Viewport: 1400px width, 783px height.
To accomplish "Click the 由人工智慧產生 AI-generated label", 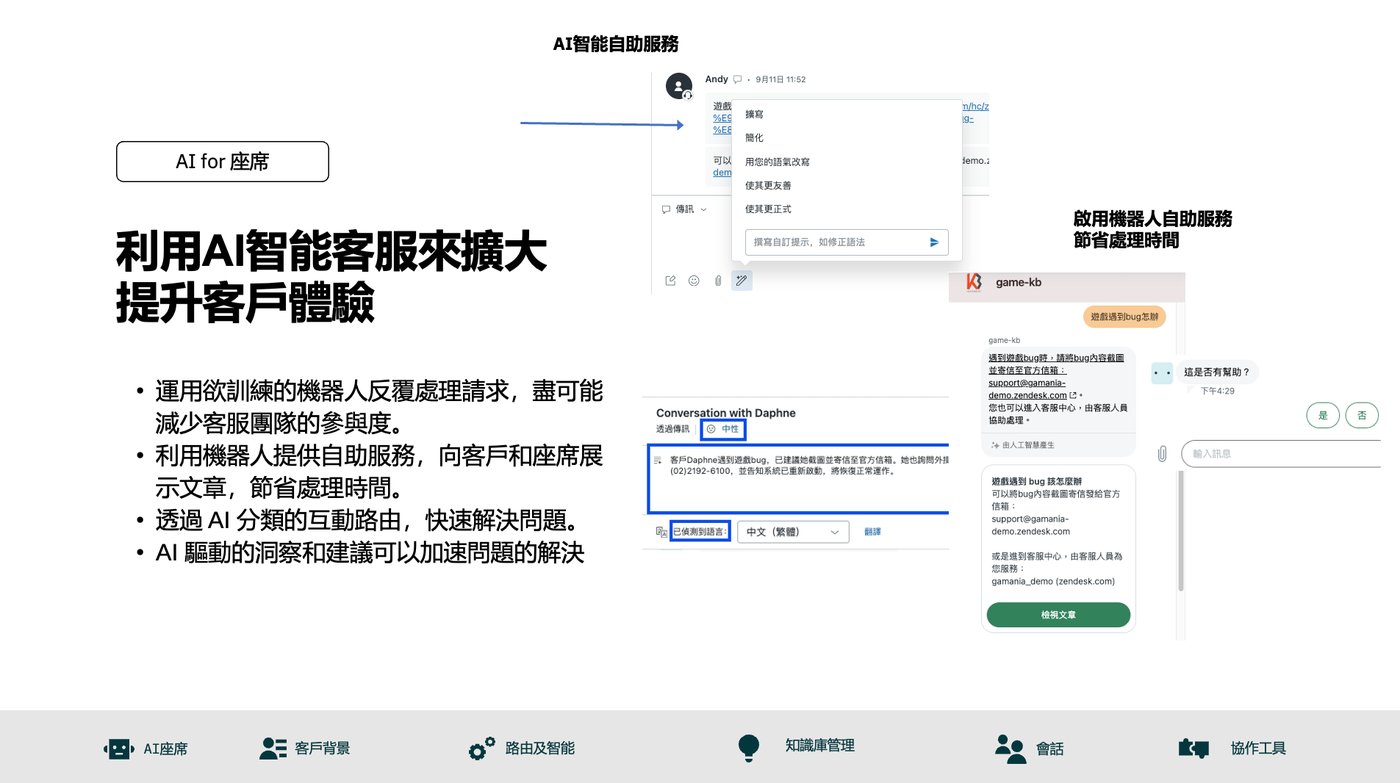I will click(1022, 445).
